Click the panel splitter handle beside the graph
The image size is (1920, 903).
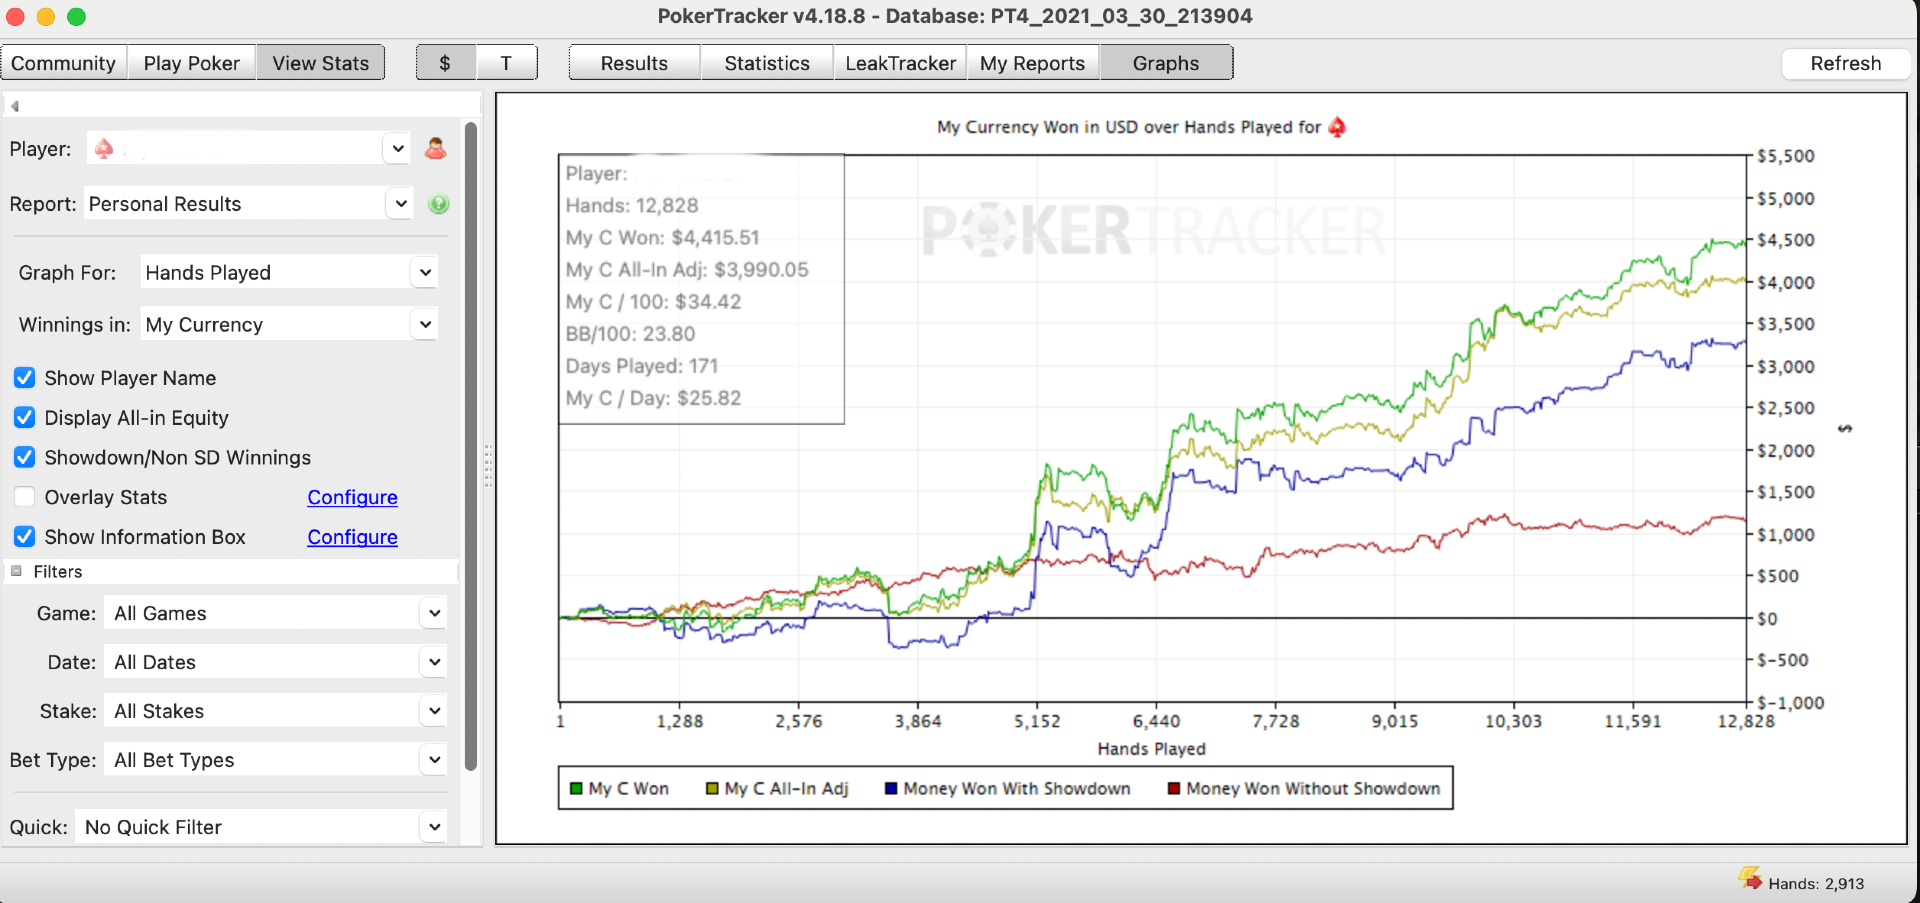488,466
